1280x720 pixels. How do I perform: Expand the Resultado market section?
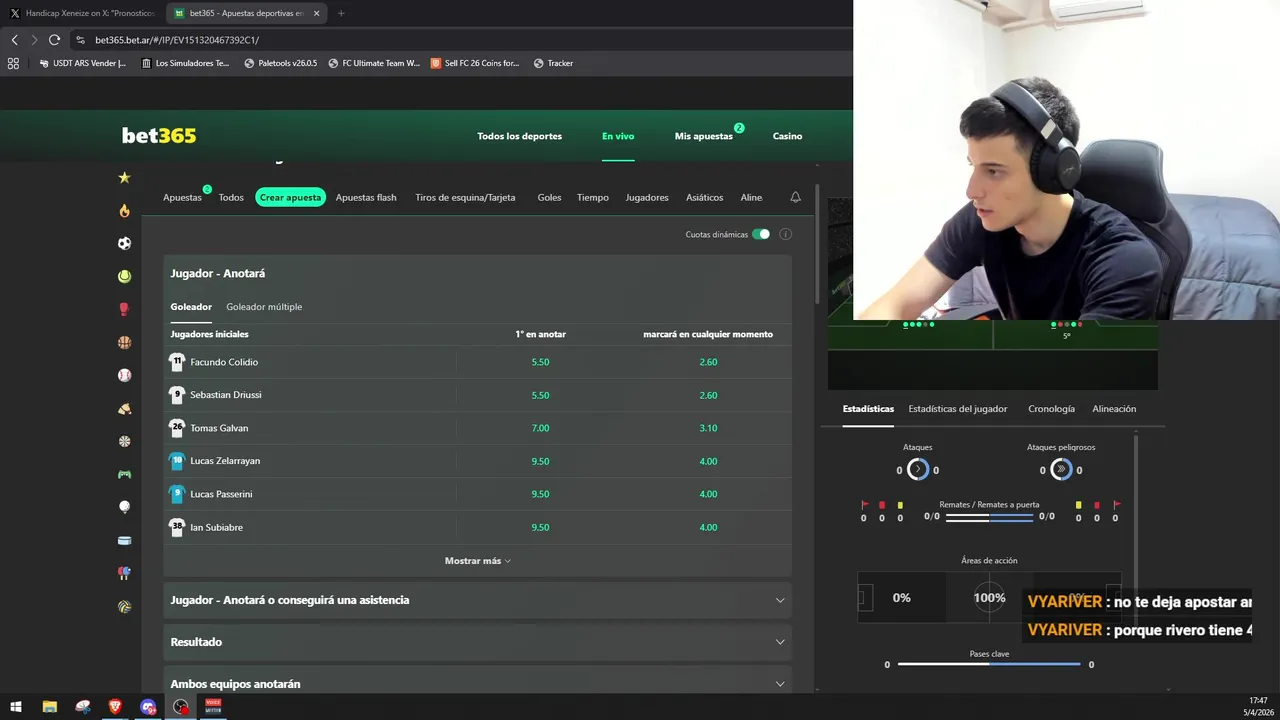tap(477, 642)
